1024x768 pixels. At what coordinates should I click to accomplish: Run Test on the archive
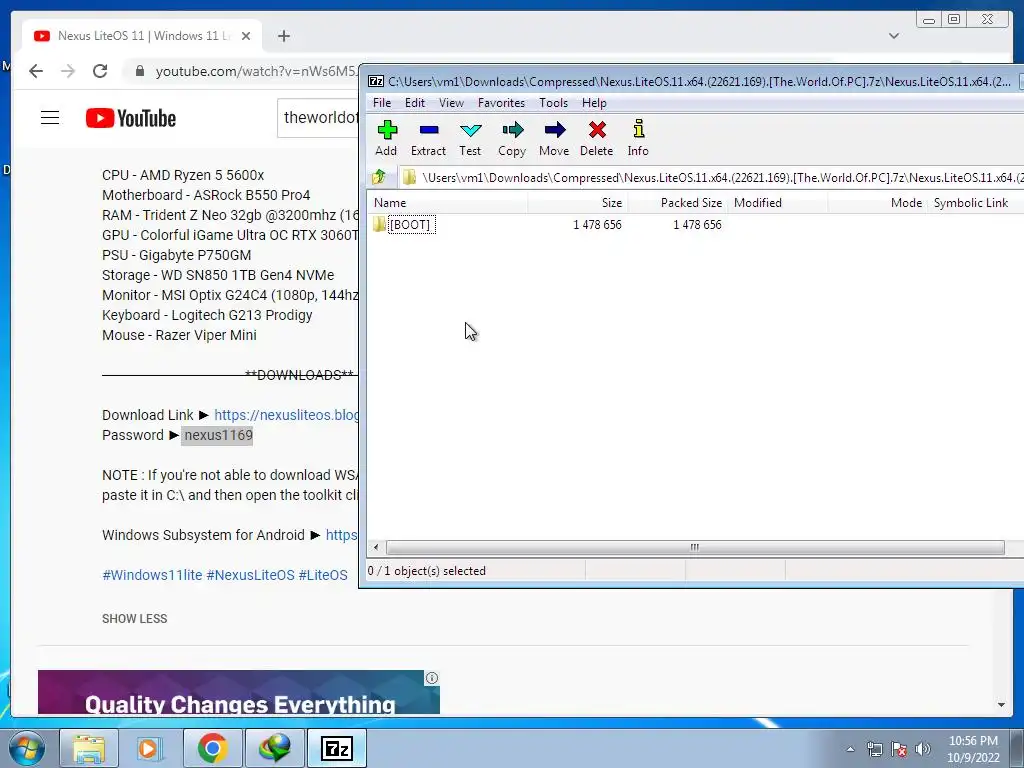coord(470,138)
